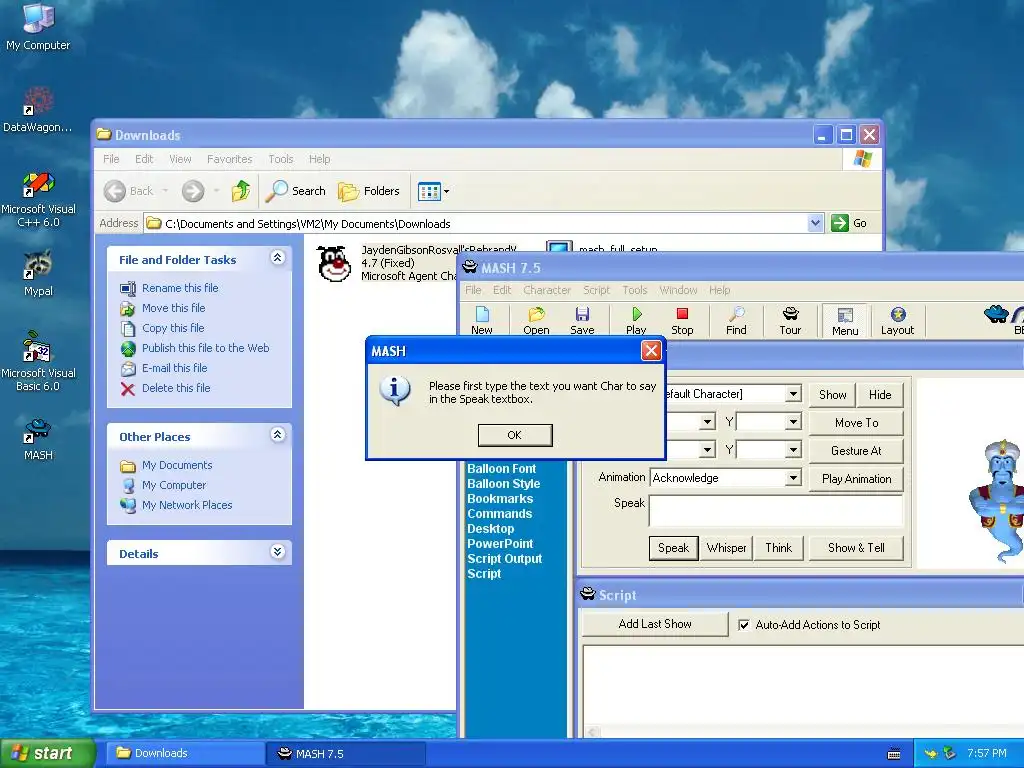The image size is (1024, 768).
Task: Click the Hide character button
Action: [880, 394]
